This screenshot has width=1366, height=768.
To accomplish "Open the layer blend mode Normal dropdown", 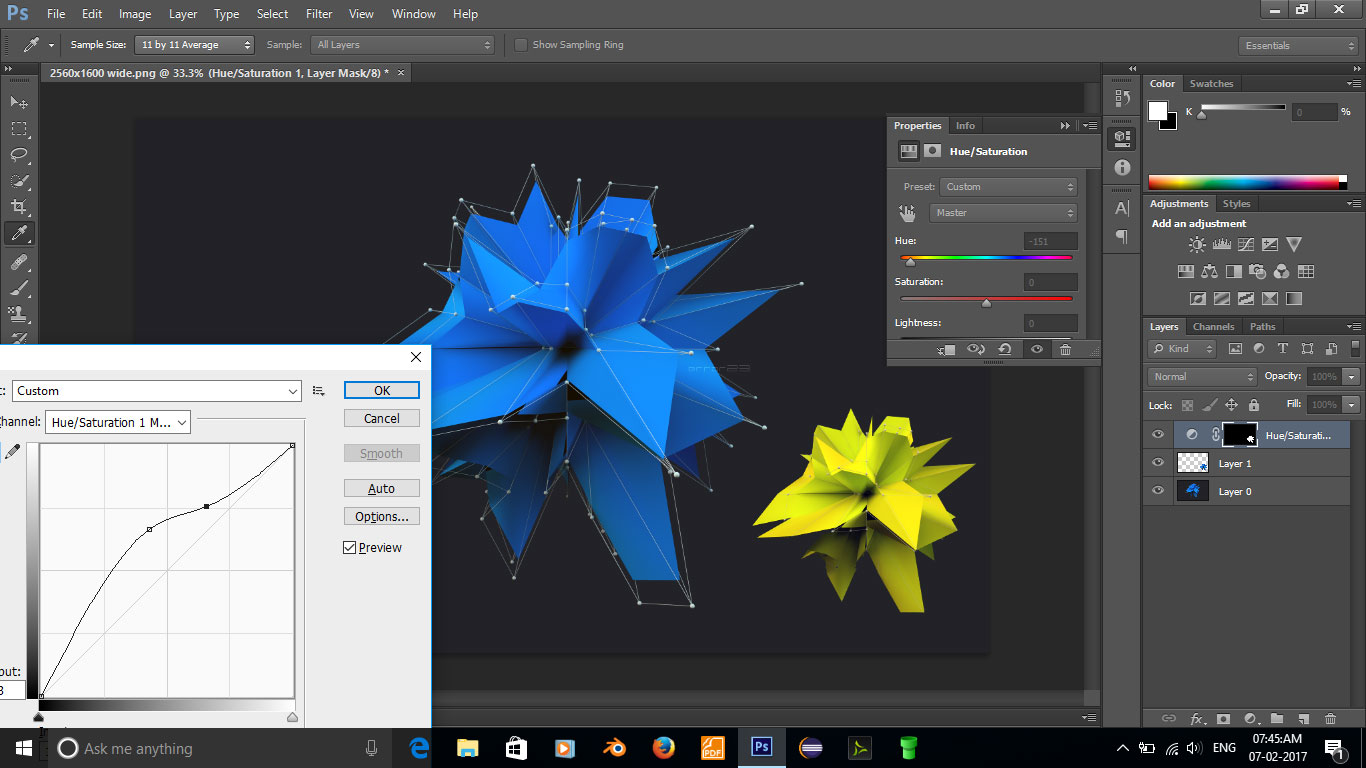I will (1203, 377).
